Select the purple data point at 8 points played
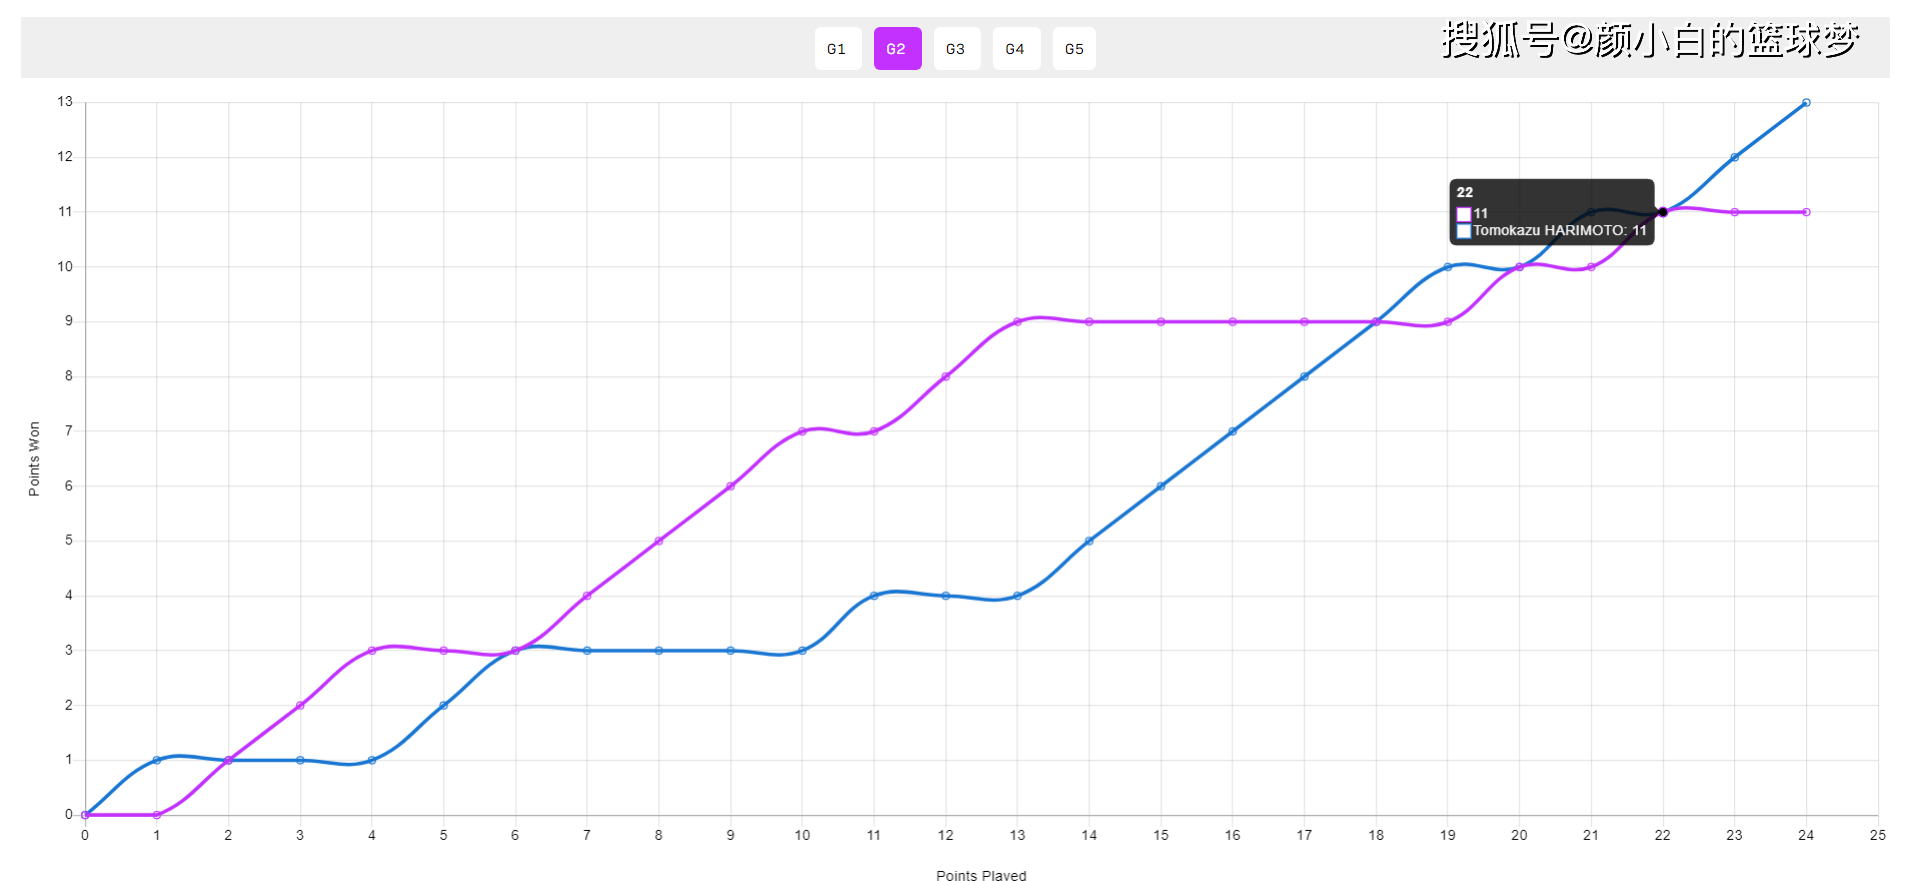1908x881 pixels. pyautogui.click(x=659, y=541)
